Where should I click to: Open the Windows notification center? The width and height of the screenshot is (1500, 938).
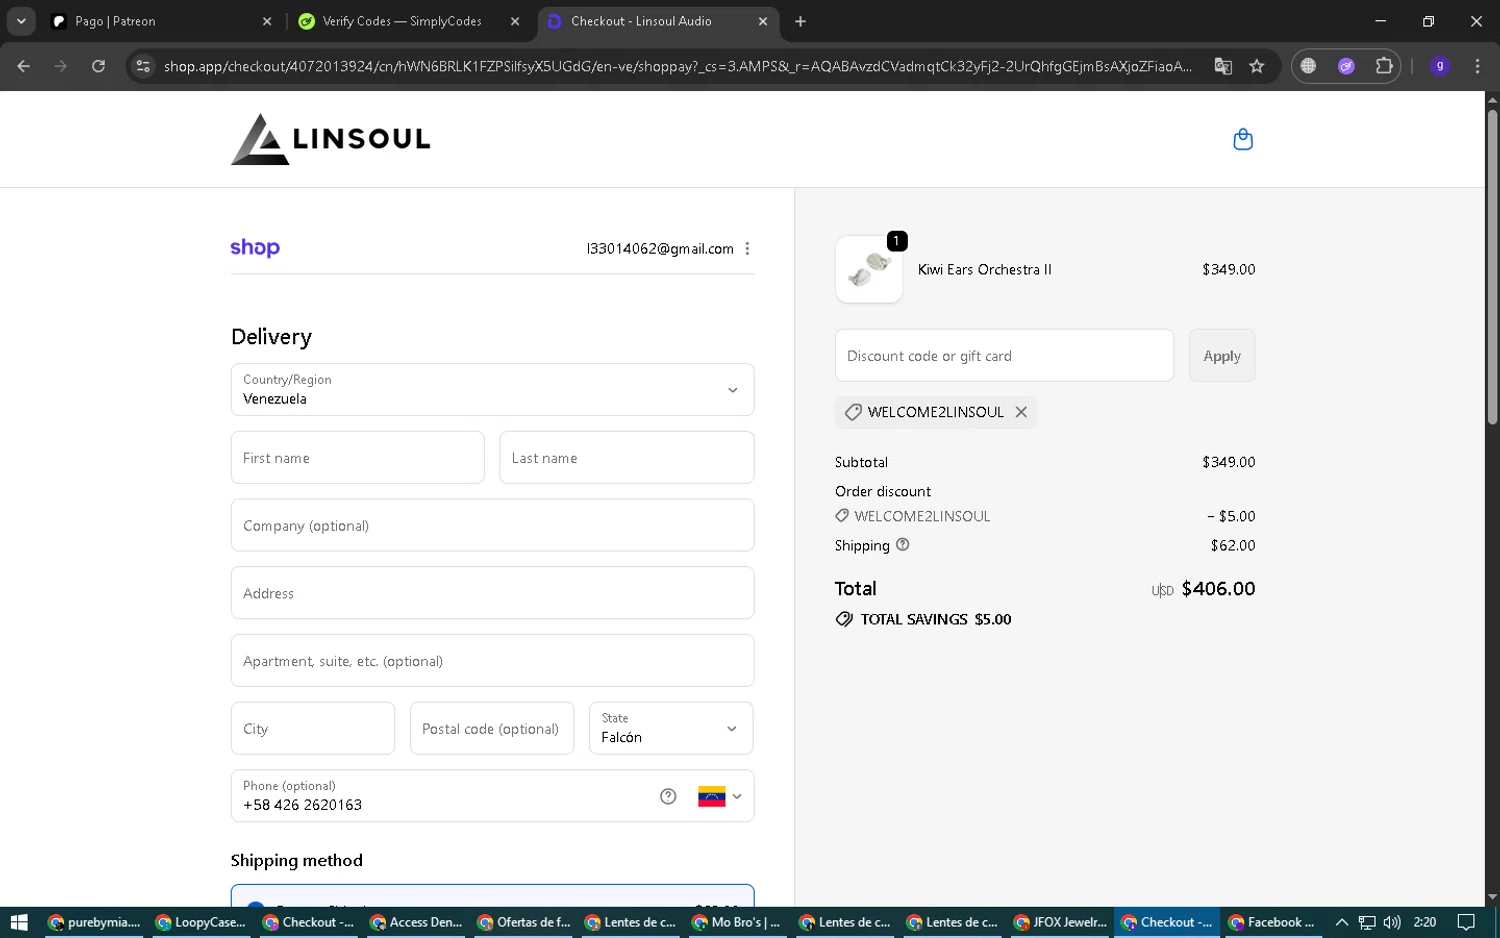click(1466, 922)
